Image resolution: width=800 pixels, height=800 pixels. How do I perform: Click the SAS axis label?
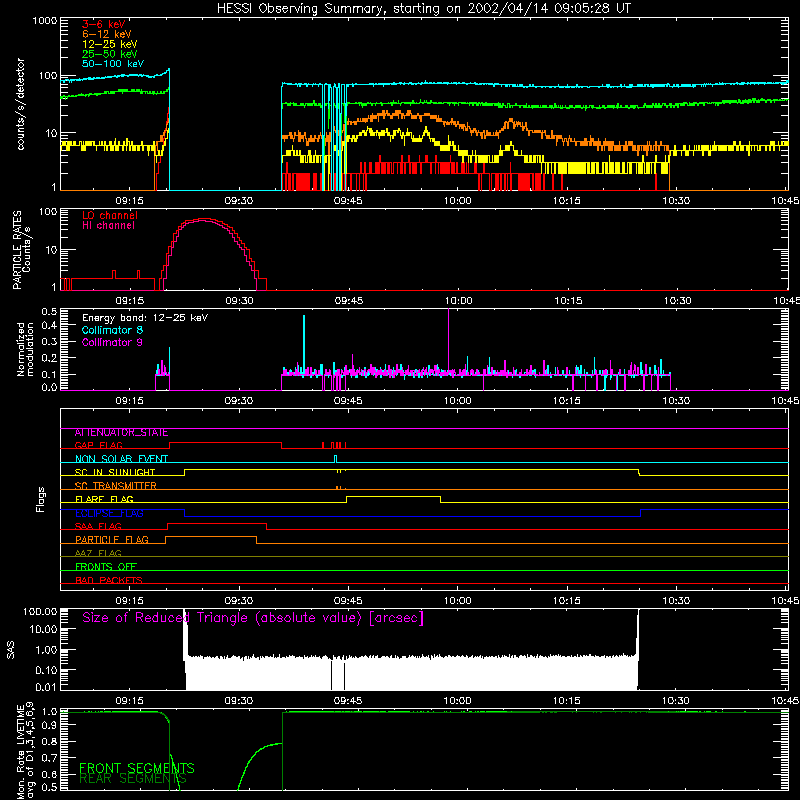pos(11,650)
